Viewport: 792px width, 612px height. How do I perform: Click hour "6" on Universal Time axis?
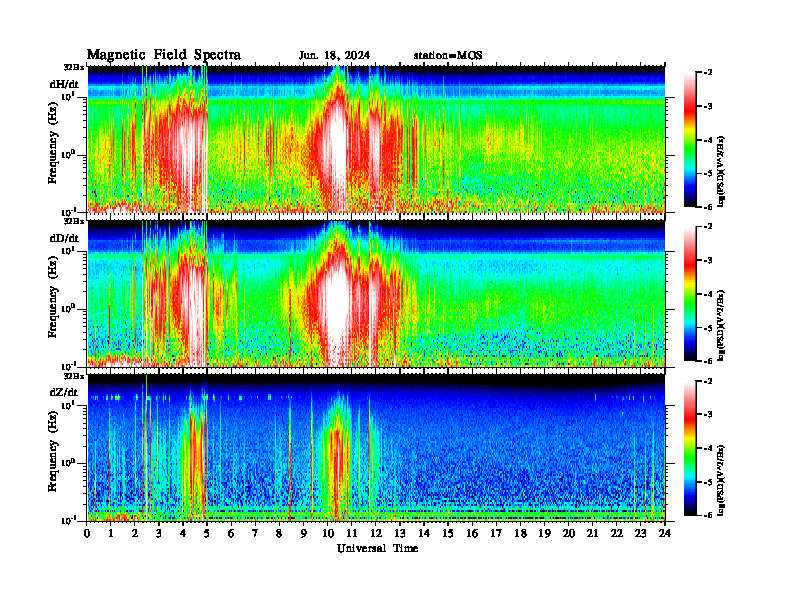(x=231, y=534)
